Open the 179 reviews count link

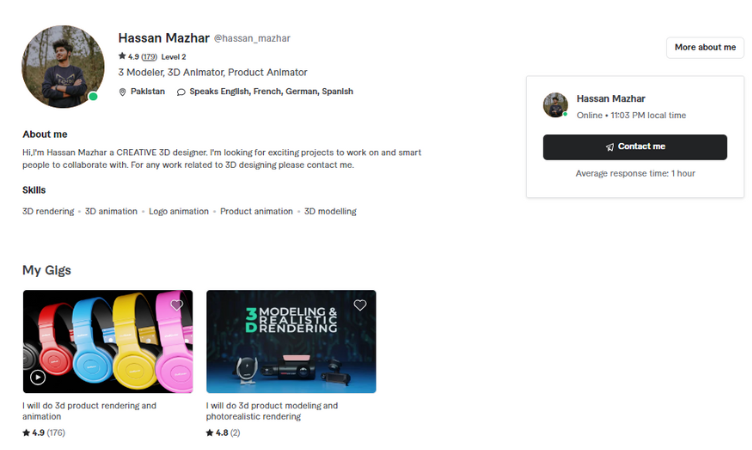point(149,57)
